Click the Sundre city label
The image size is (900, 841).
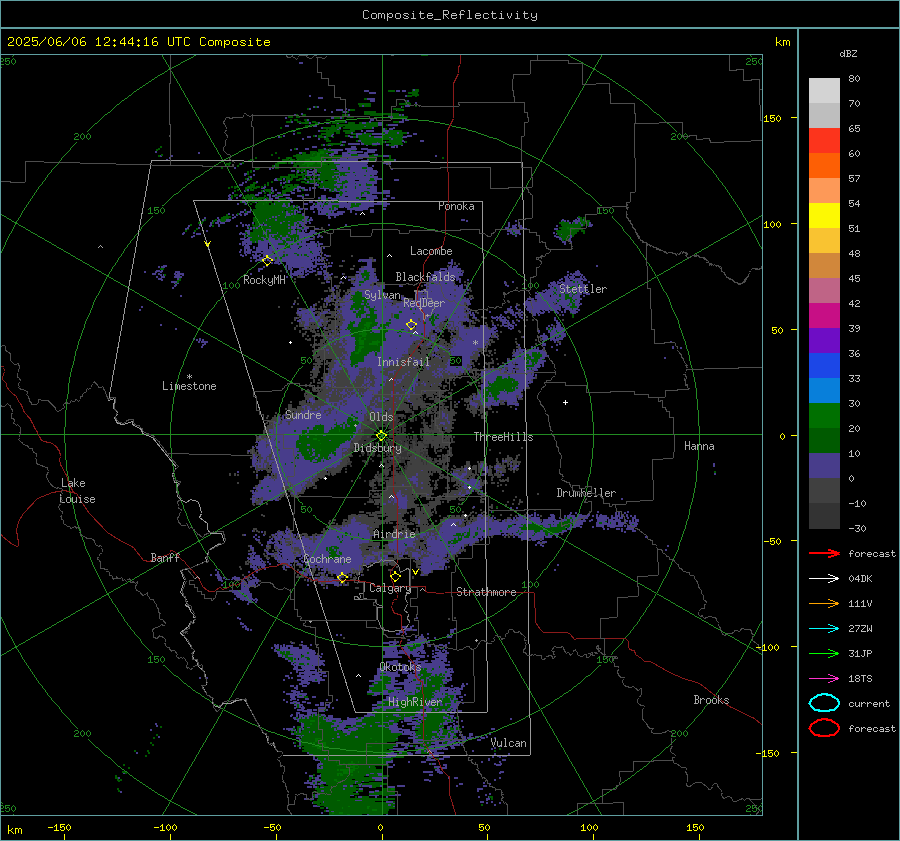(303, 415)
